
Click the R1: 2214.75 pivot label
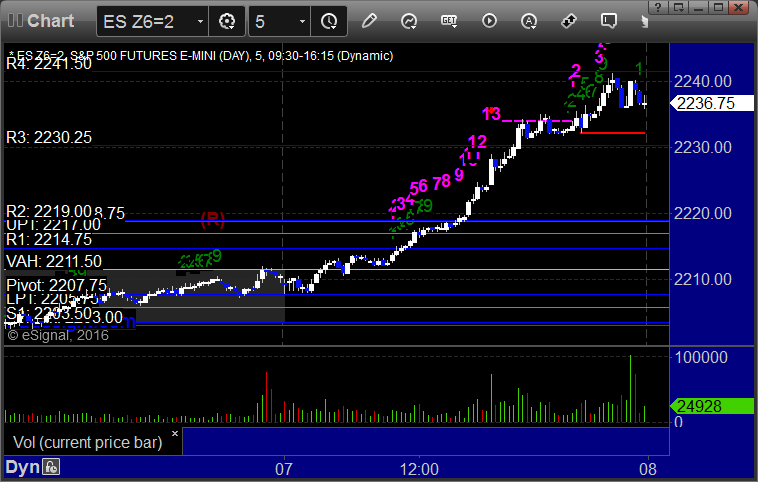coord(49,239)
